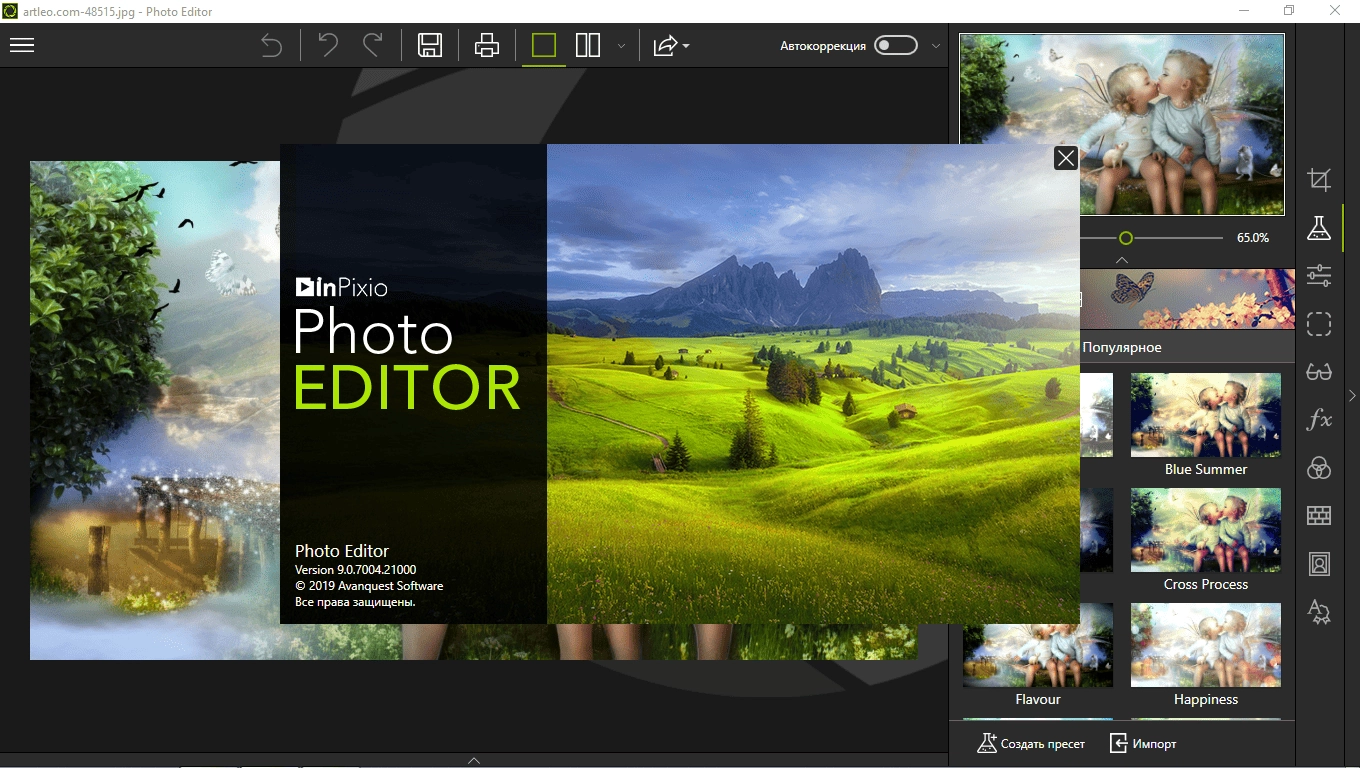Switch to single image view mode
Viewport: 1360px width, 768px height.
[x=544, y=45]
